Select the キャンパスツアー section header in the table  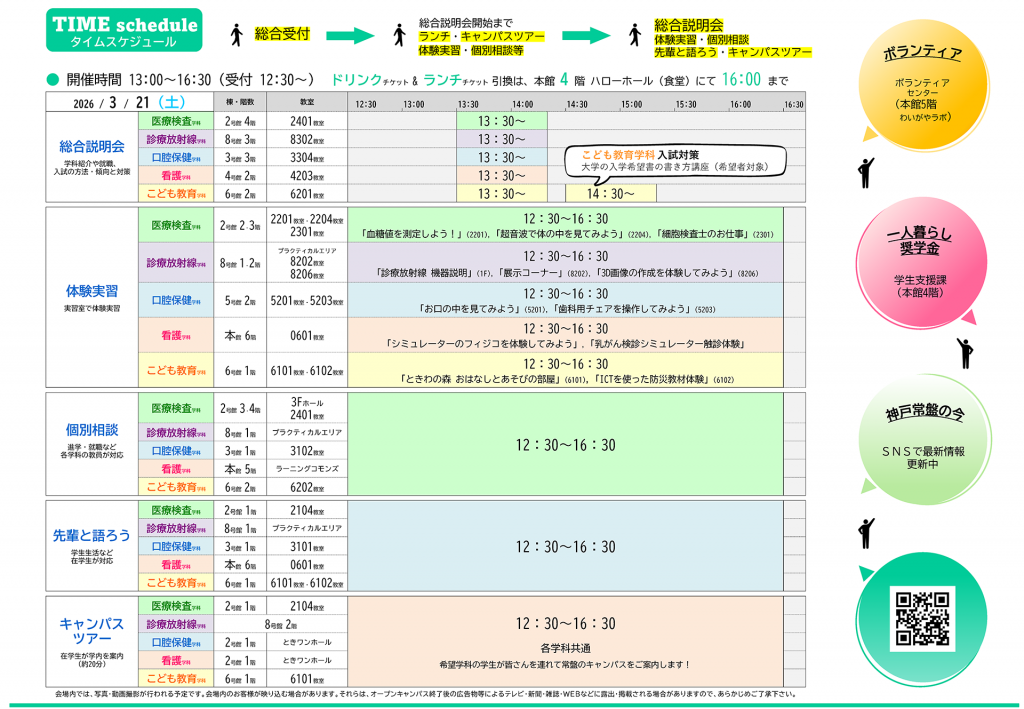point(91,631)
